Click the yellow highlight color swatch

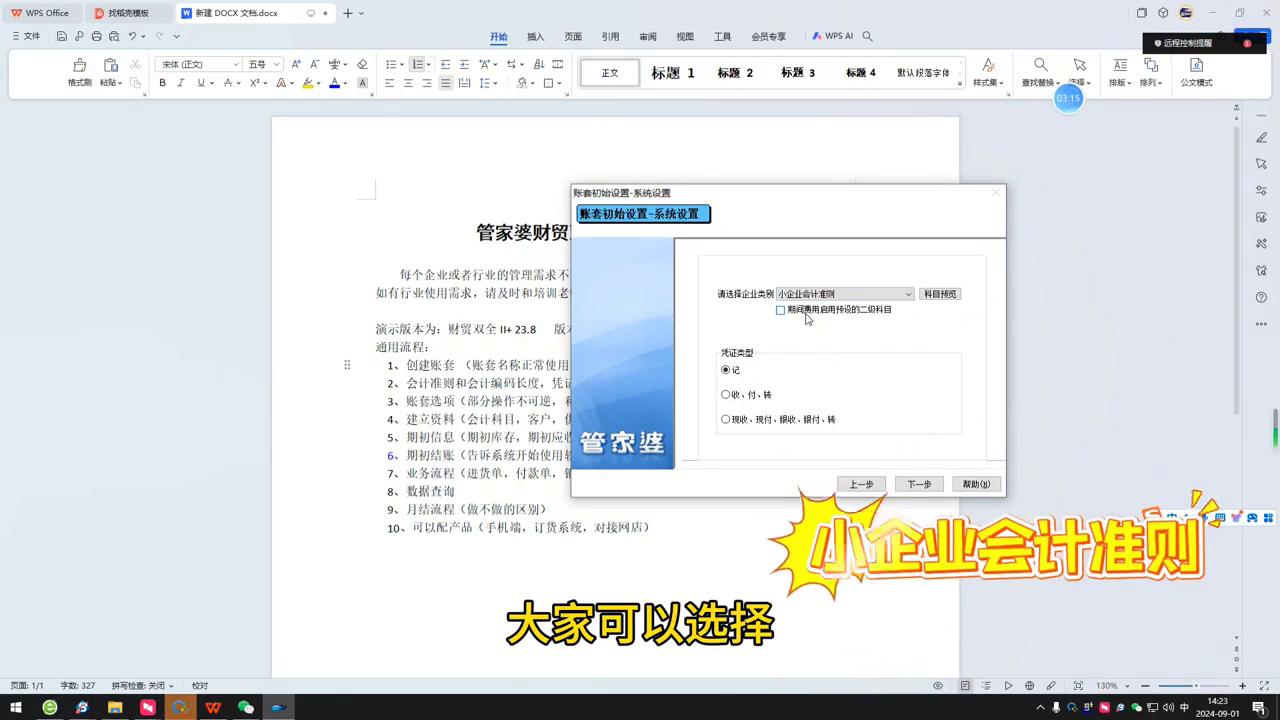307,83
